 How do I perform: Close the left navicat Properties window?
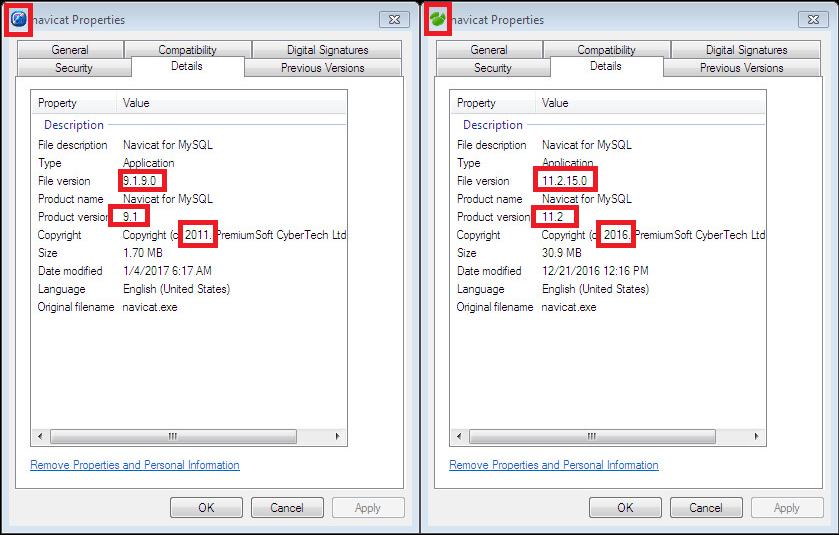tap(394, 20)
